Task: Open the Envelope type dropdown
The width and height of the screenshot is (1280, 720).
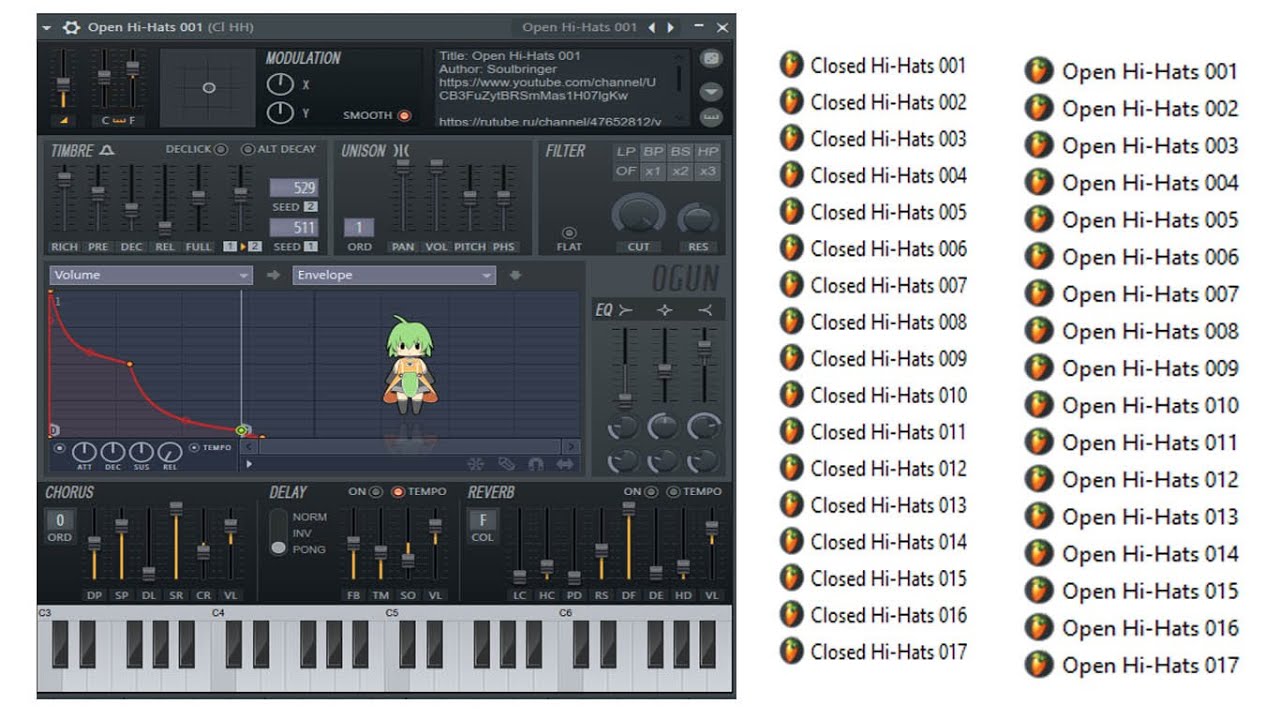Action: coord(394,275)
